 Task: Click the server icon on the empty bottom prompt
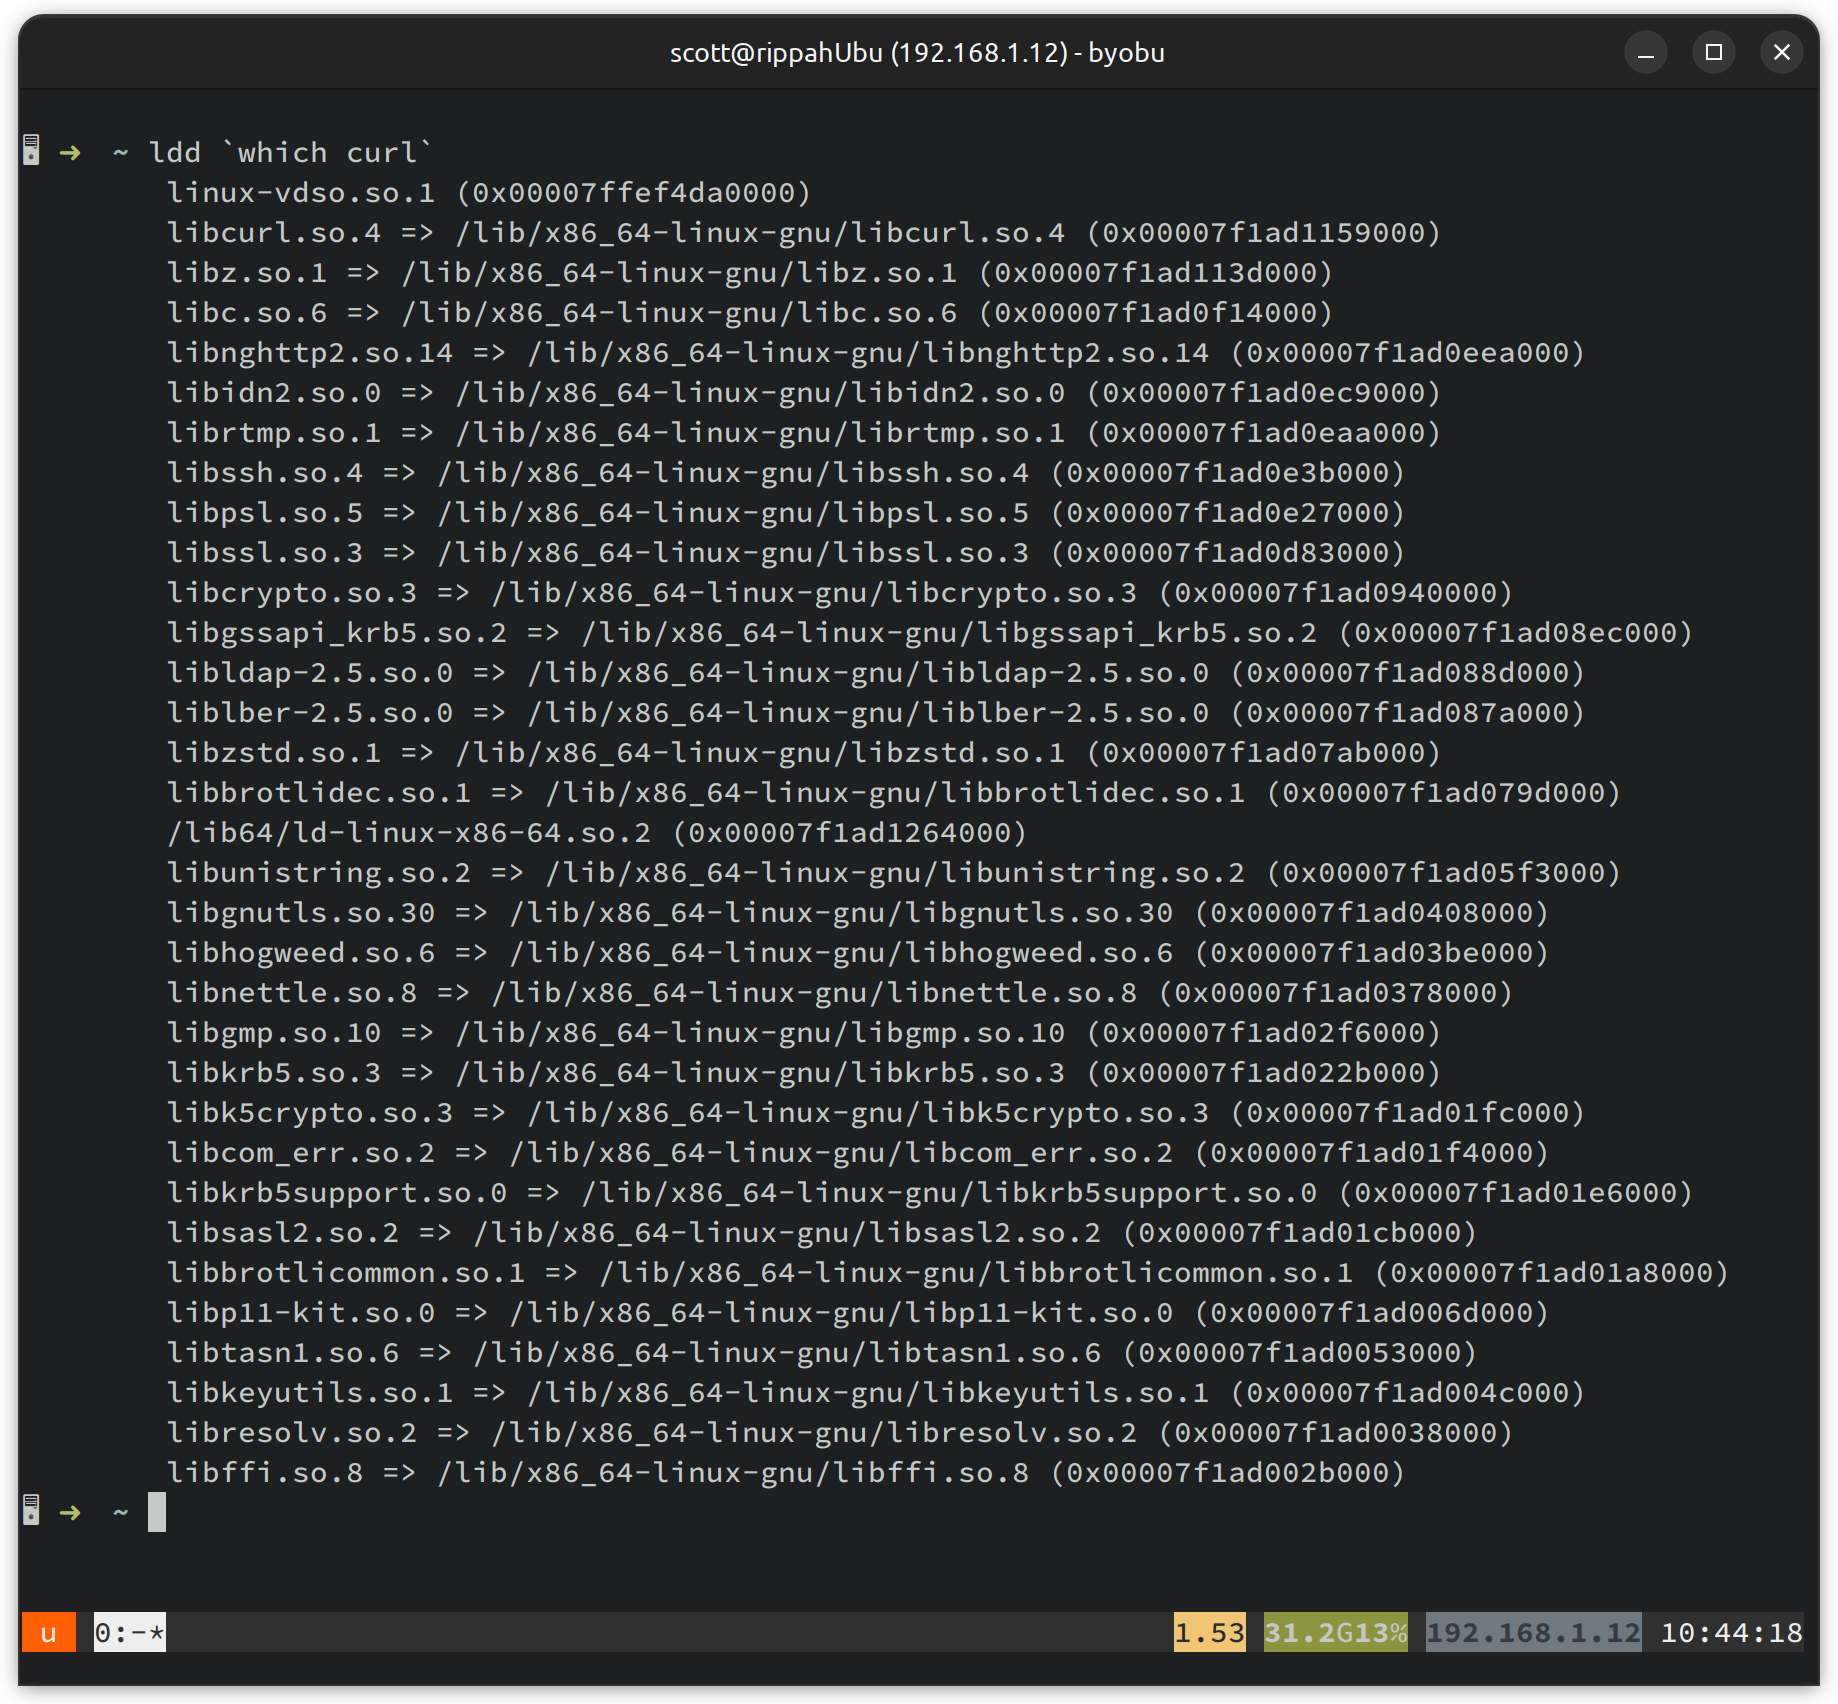tap(31, 1511)
